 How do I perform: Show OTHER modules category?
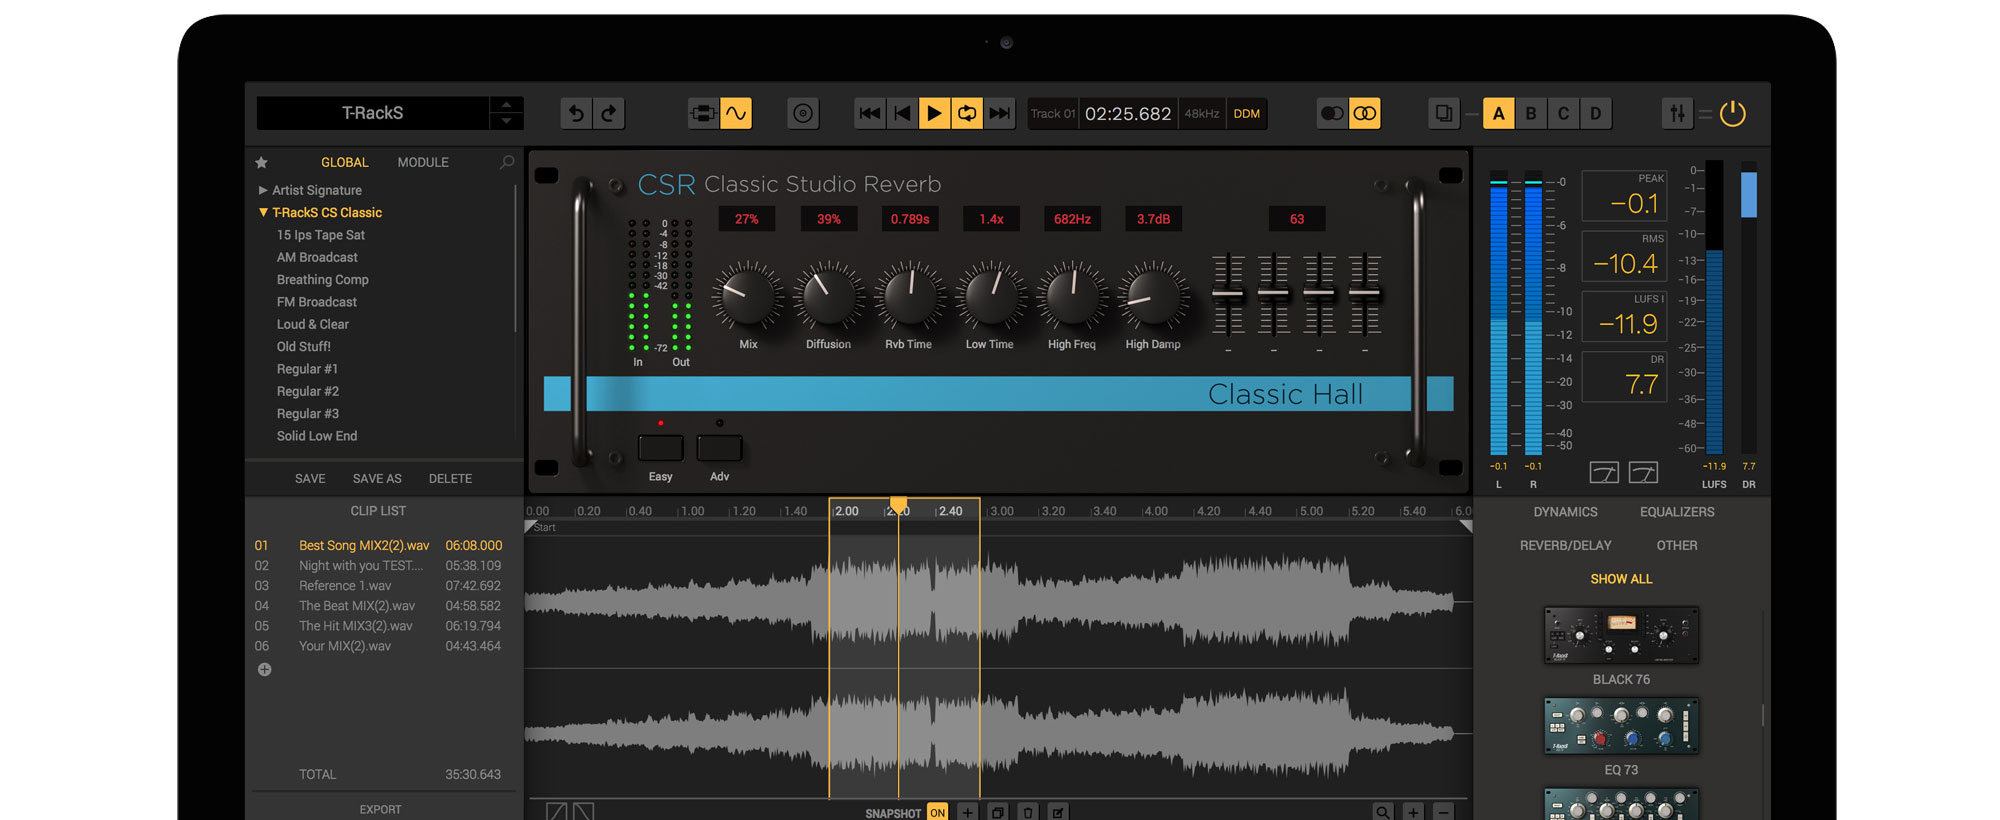point(1677,546)
